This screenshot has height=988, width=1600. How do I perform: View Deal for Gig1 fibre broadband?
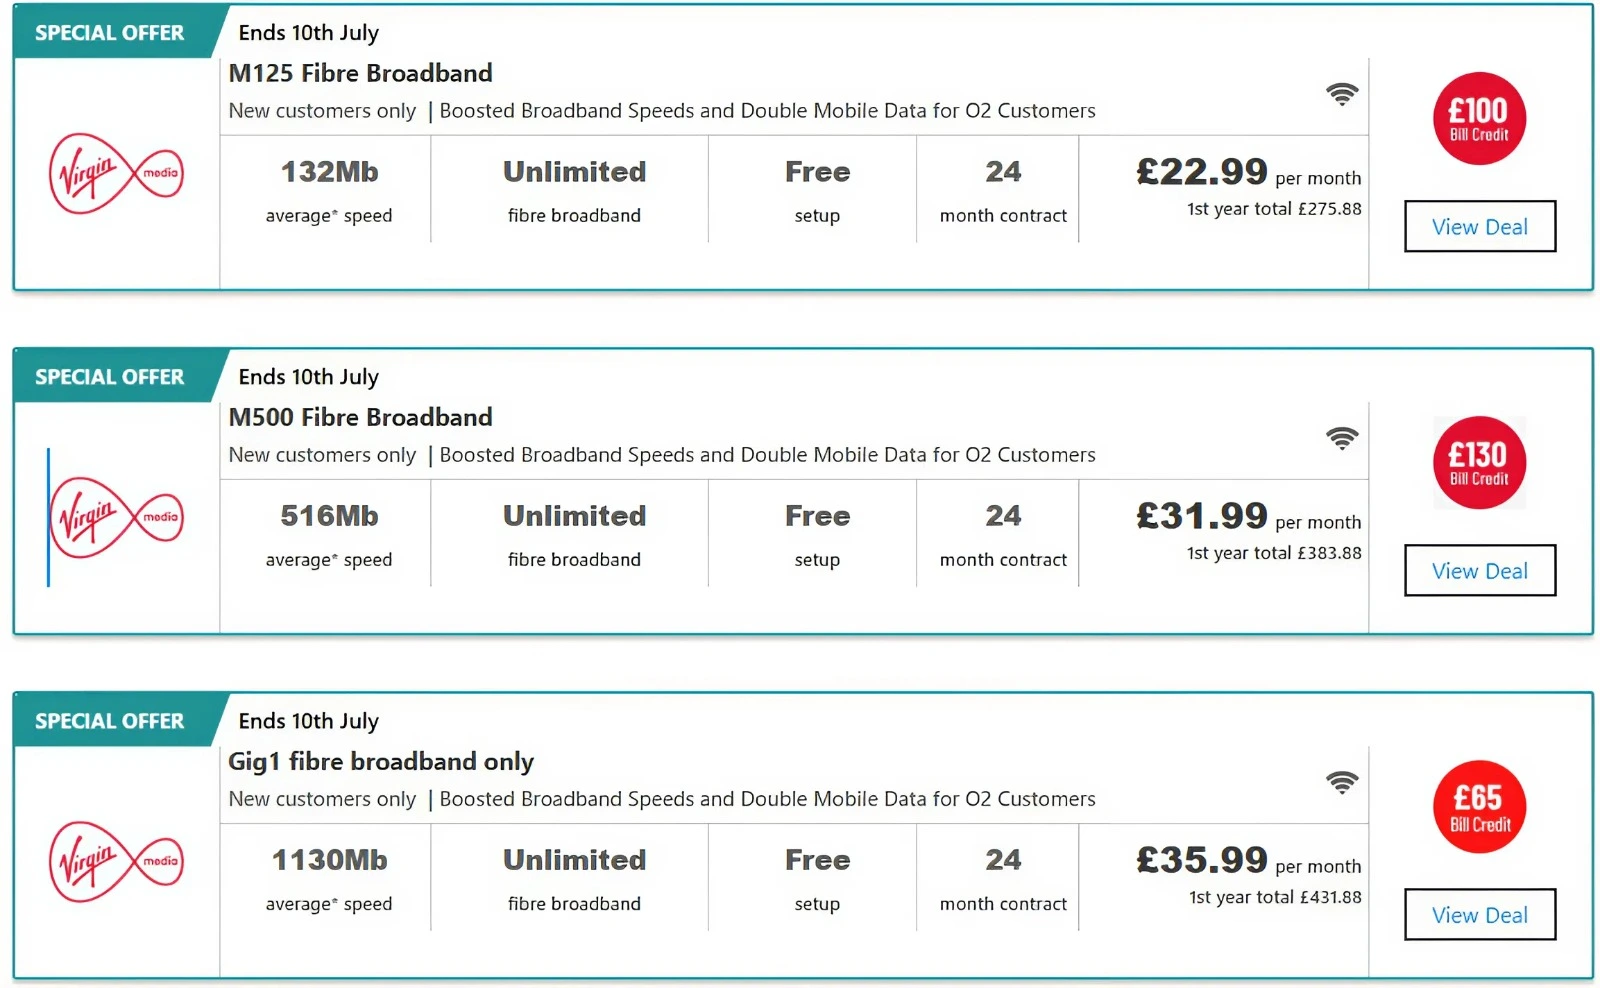click(x=1480, y=915)
